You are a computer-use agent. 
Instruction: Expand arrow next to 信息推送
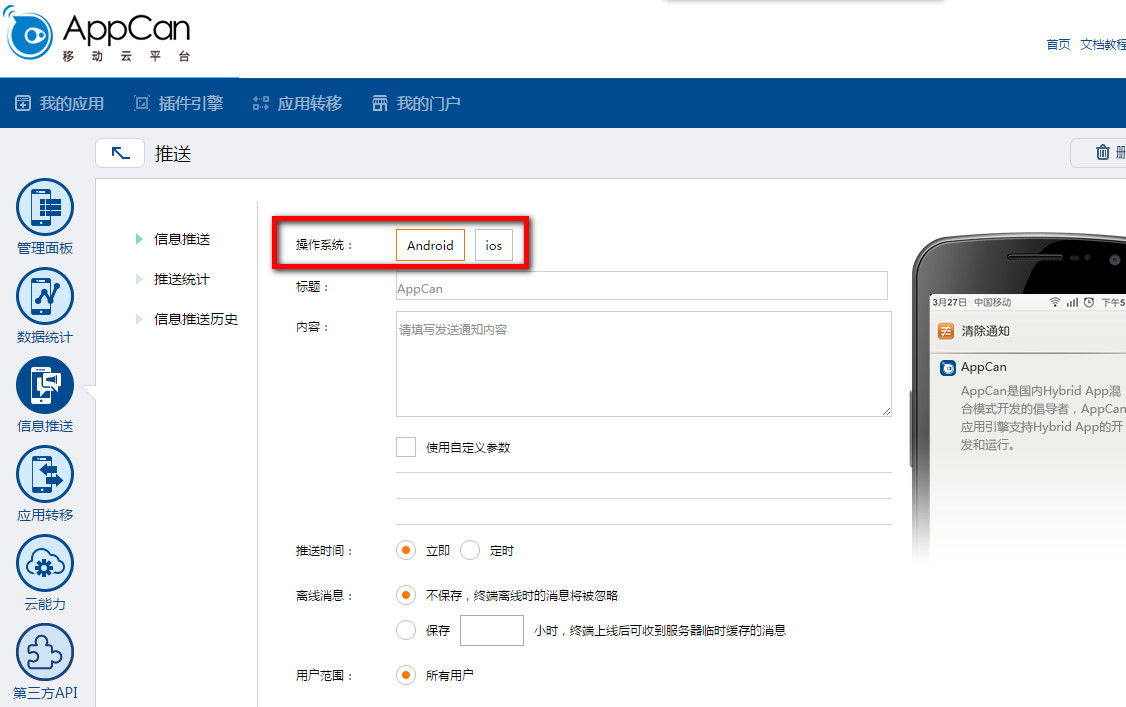pyautogui.click(x=139, y=239)
